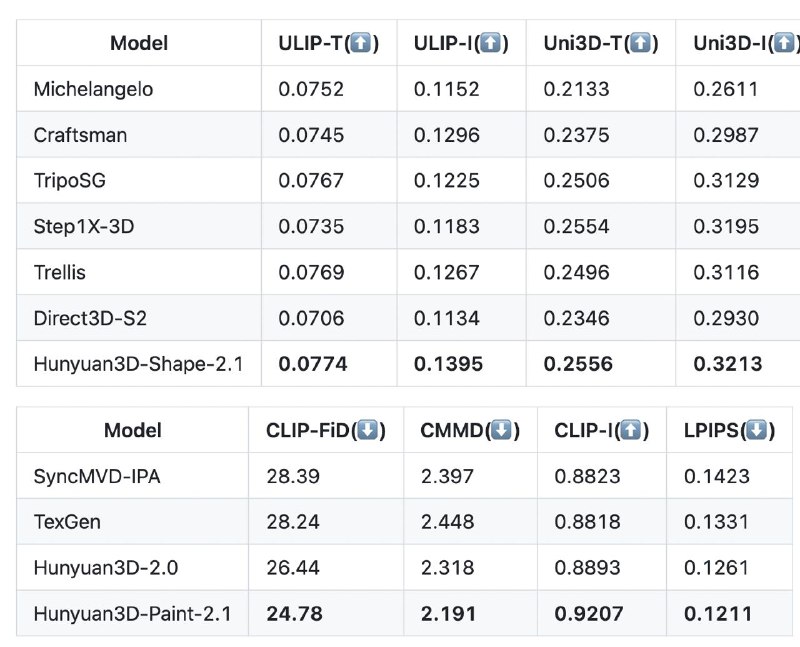The height and width of the screenshot is (647, 800).
Task: Click Craftsman ULIP-I value 0.1296
Action: click(447, 135)
